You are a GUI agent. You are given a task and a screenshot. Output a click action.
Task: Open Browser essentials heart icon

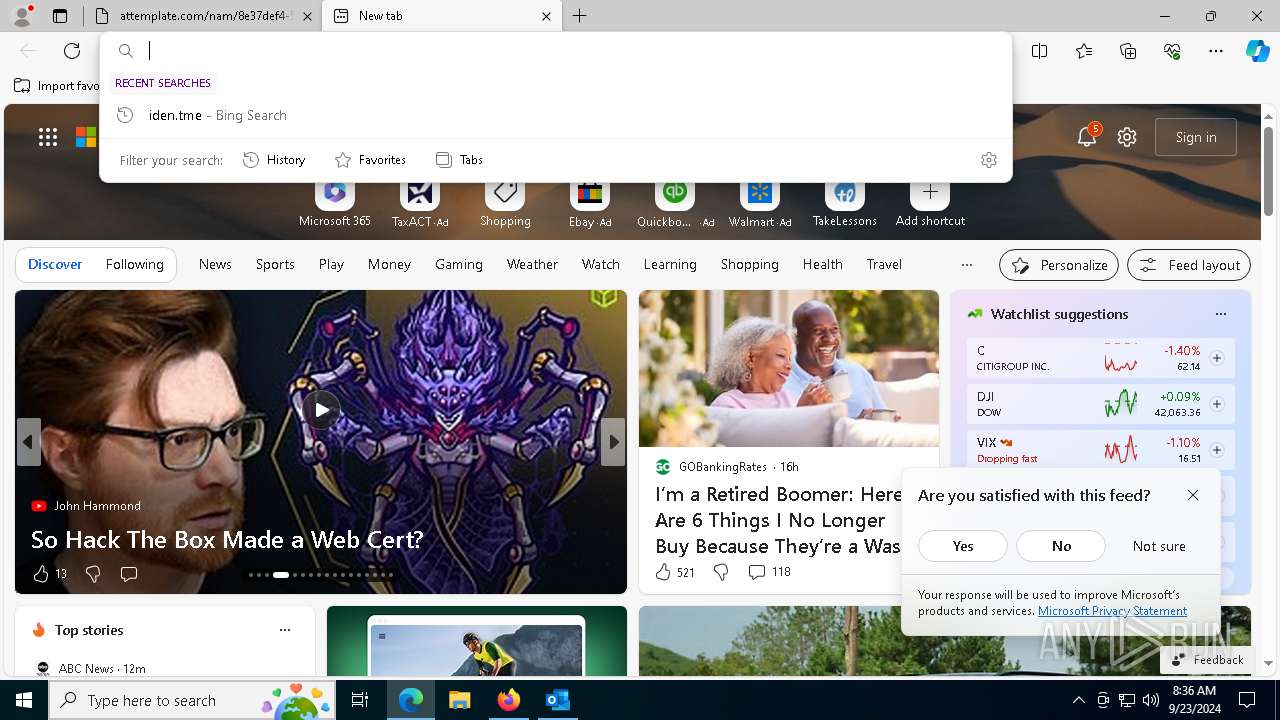click(x=1172, y=51)
